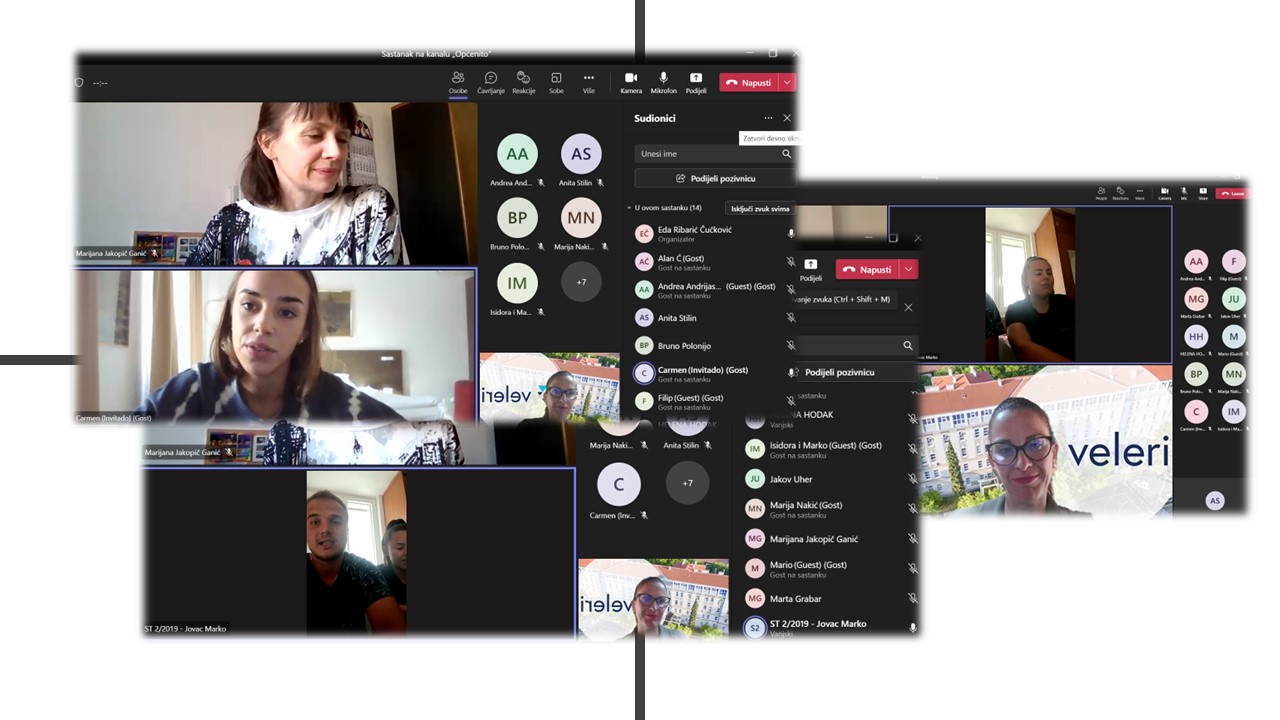Click the top Podijeli pozivnicu button
The height and width of the screenshot is (720, 1280).
[715, 178]
